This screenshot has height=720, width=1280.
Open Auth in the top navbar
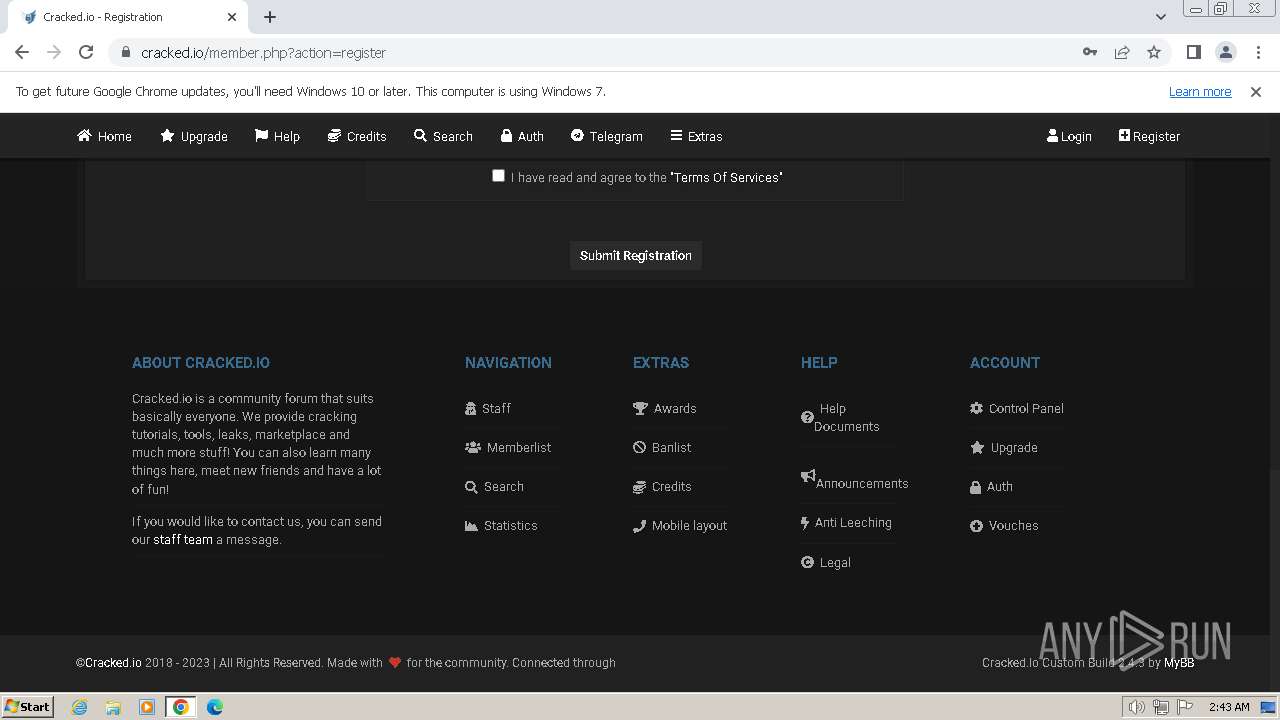tap(522, 136)
